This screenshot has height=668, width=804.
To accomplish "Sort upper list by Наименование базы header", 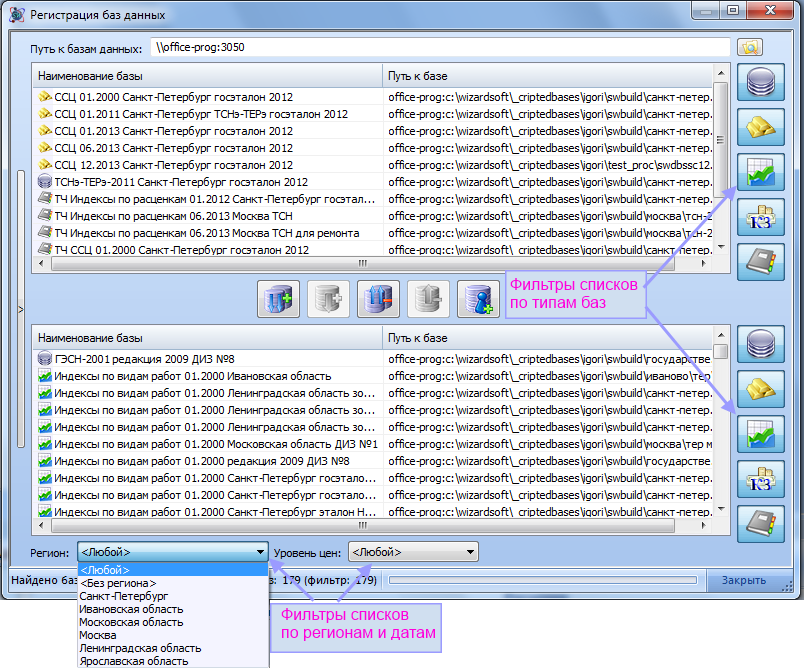I will click(207, 76).
